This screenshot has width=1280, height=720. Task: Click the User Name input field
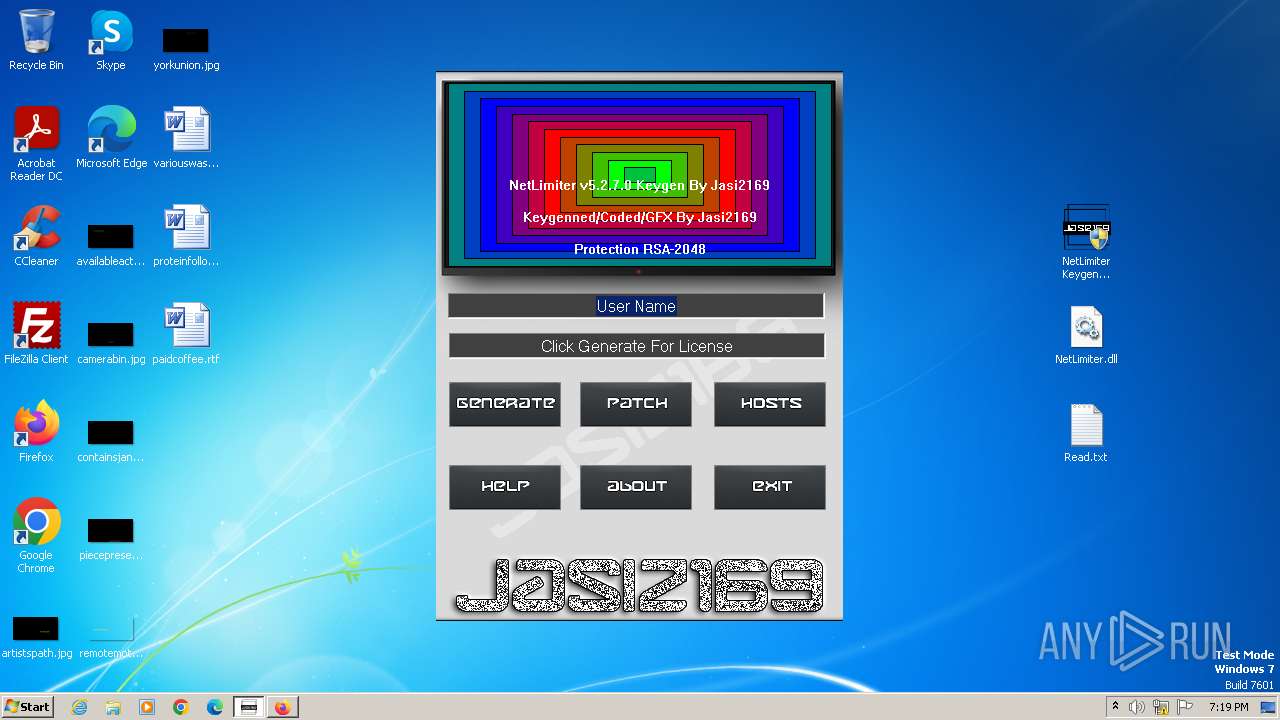coord(636,306)
